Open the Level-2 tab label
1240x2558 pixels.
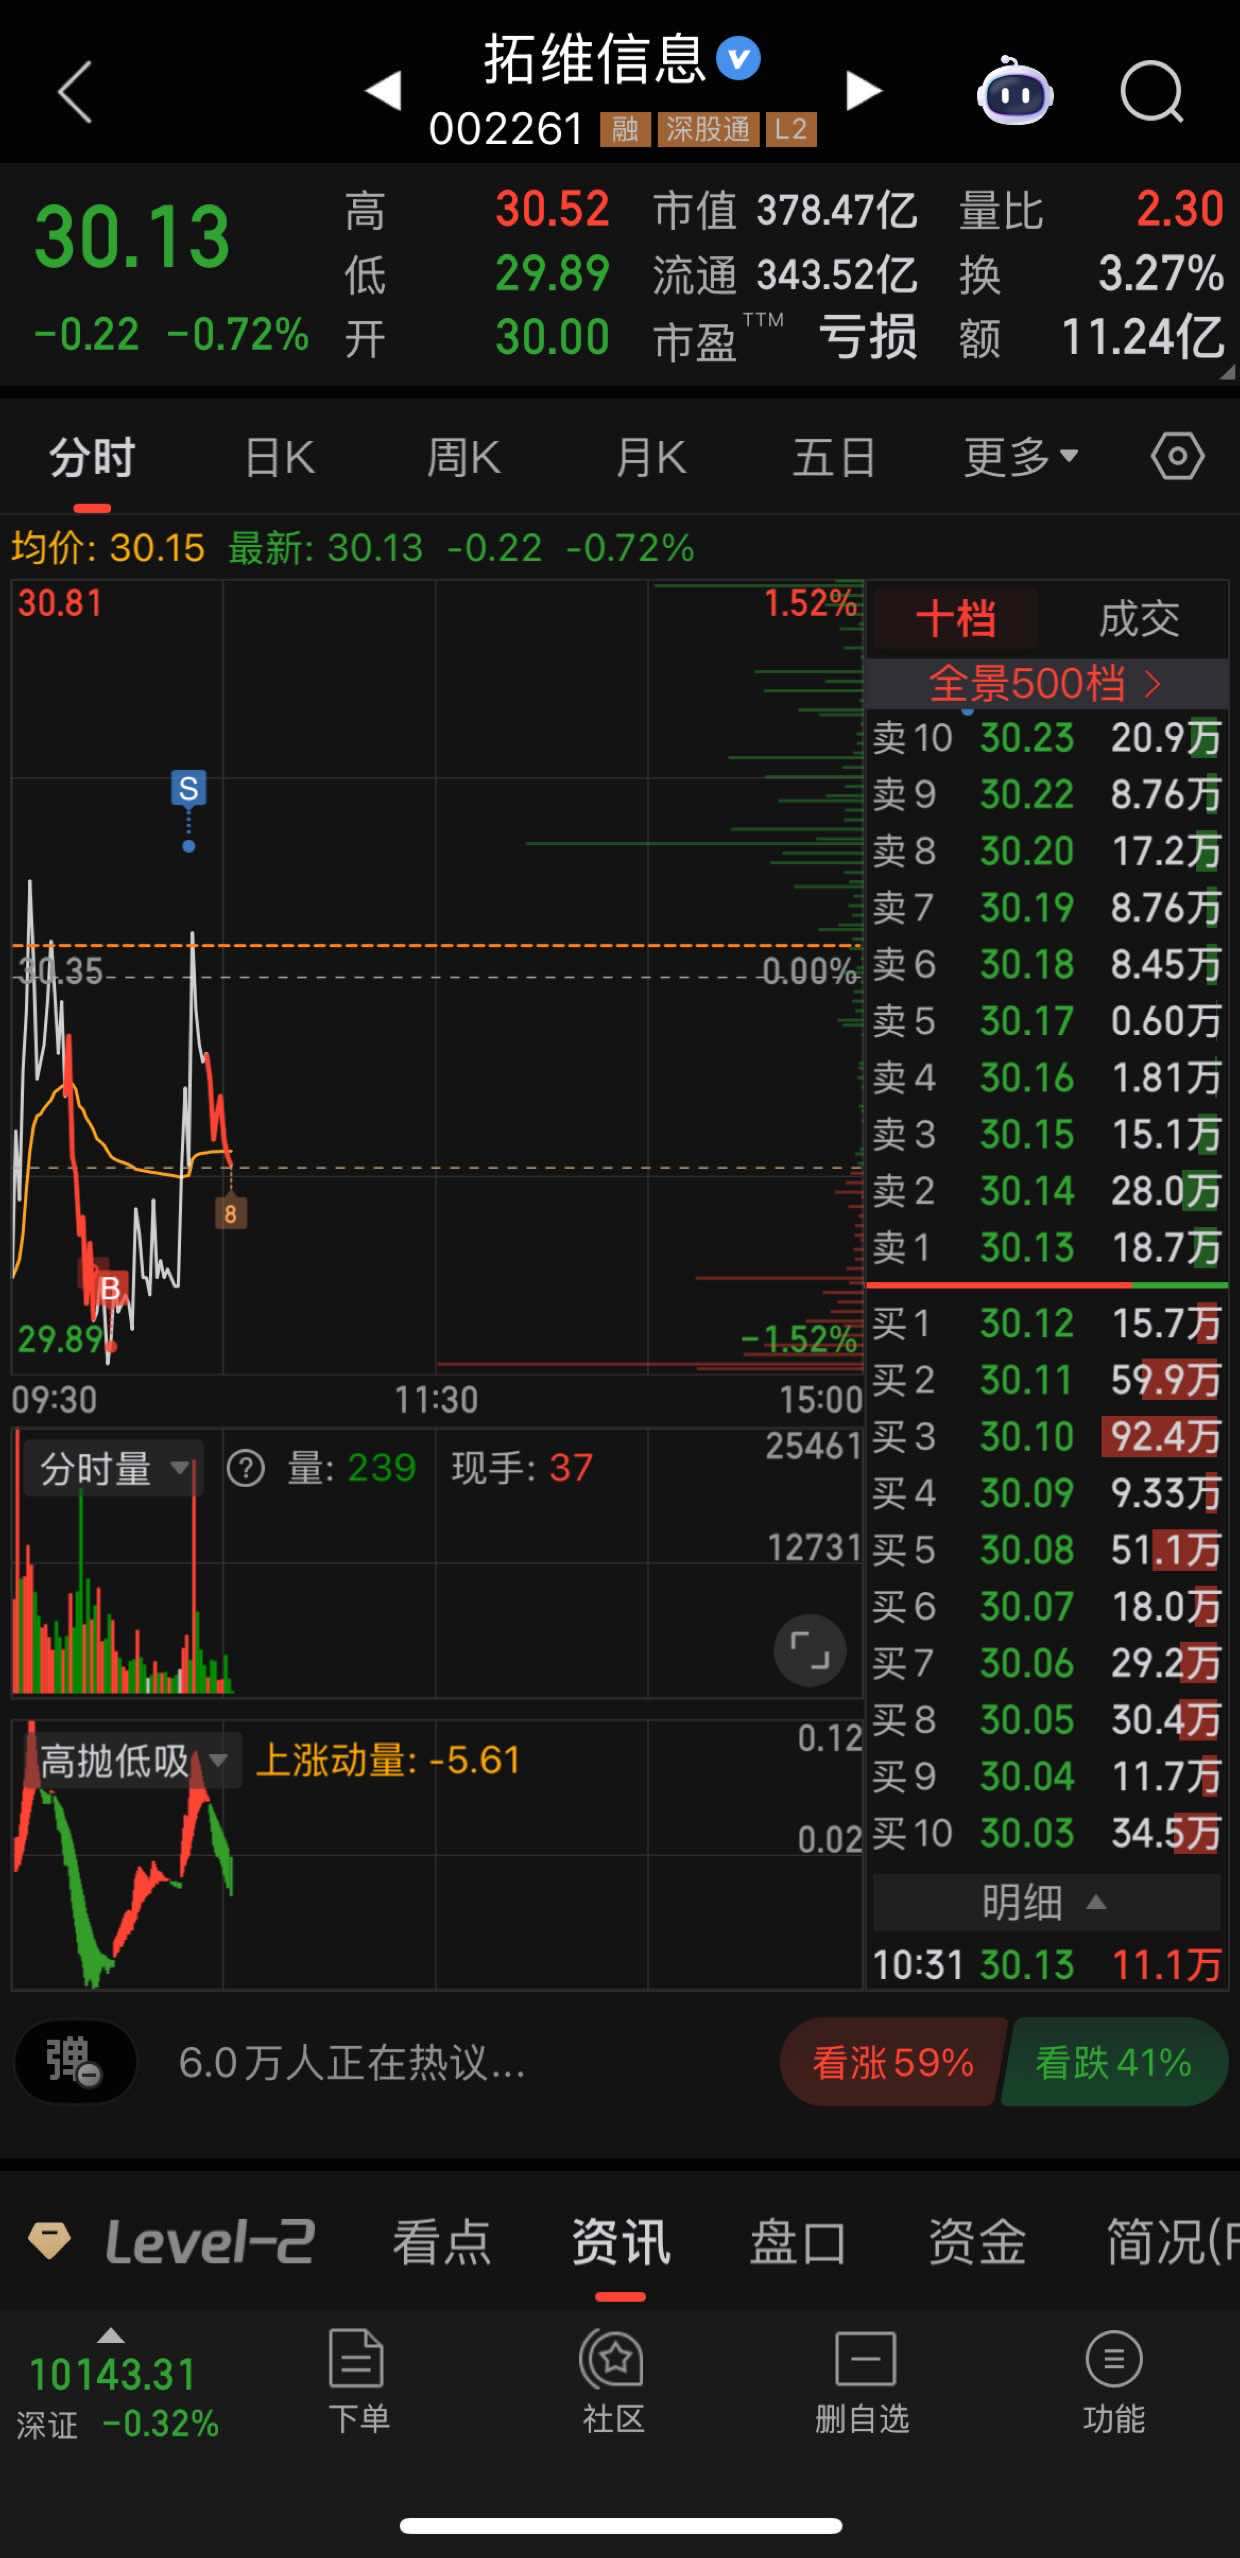[x=211, y=2241]
